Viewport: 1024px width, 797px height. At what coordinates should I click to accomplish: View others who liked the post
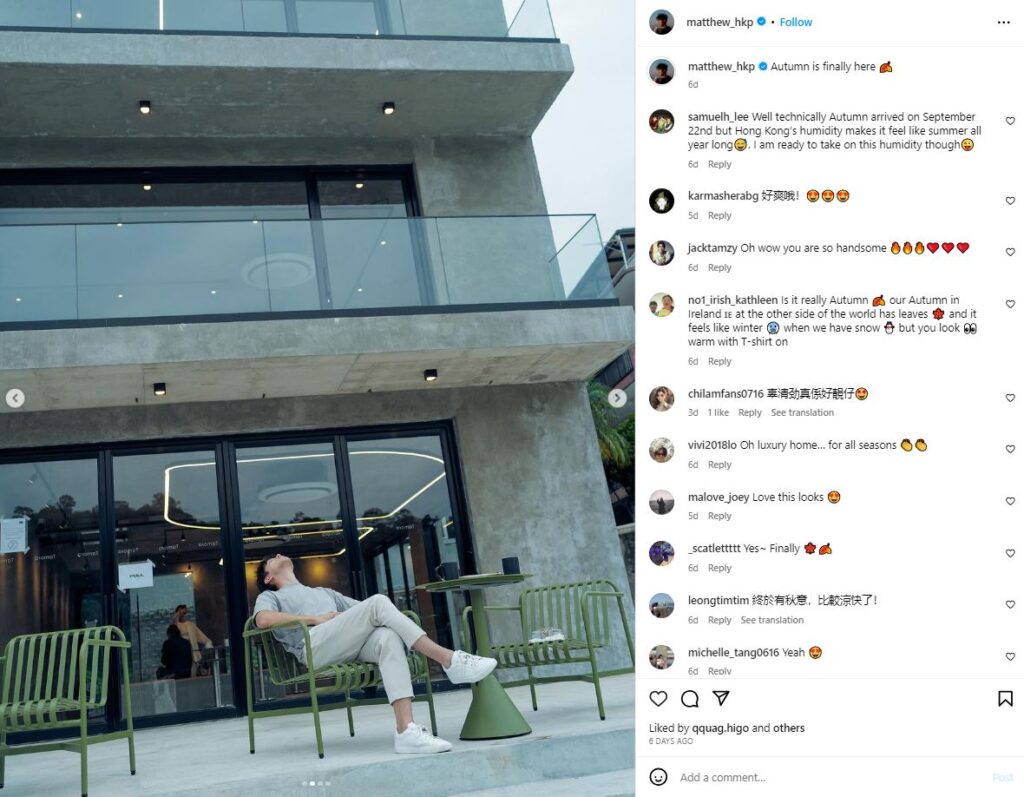coord(789,728)
